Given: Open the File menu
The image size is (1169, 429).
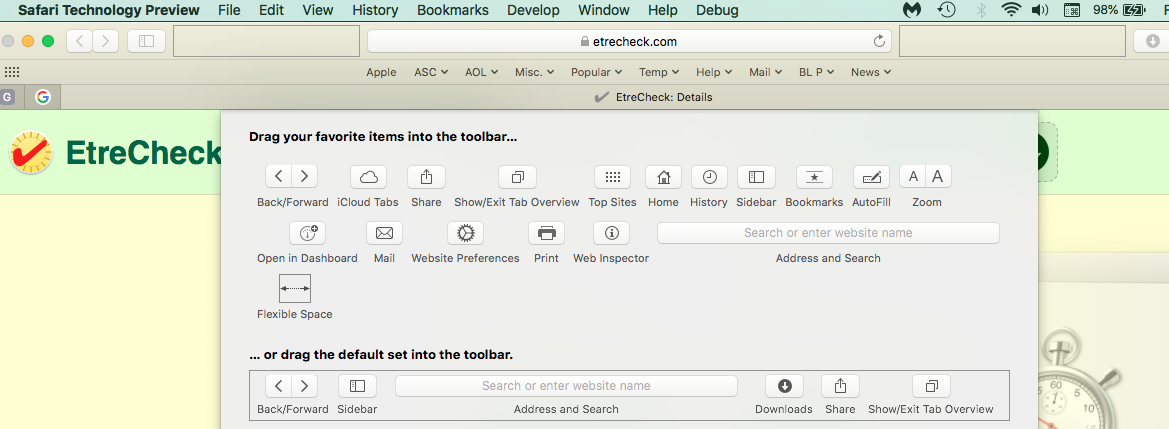Looking at the screenshot, I should tap(229, 10).
